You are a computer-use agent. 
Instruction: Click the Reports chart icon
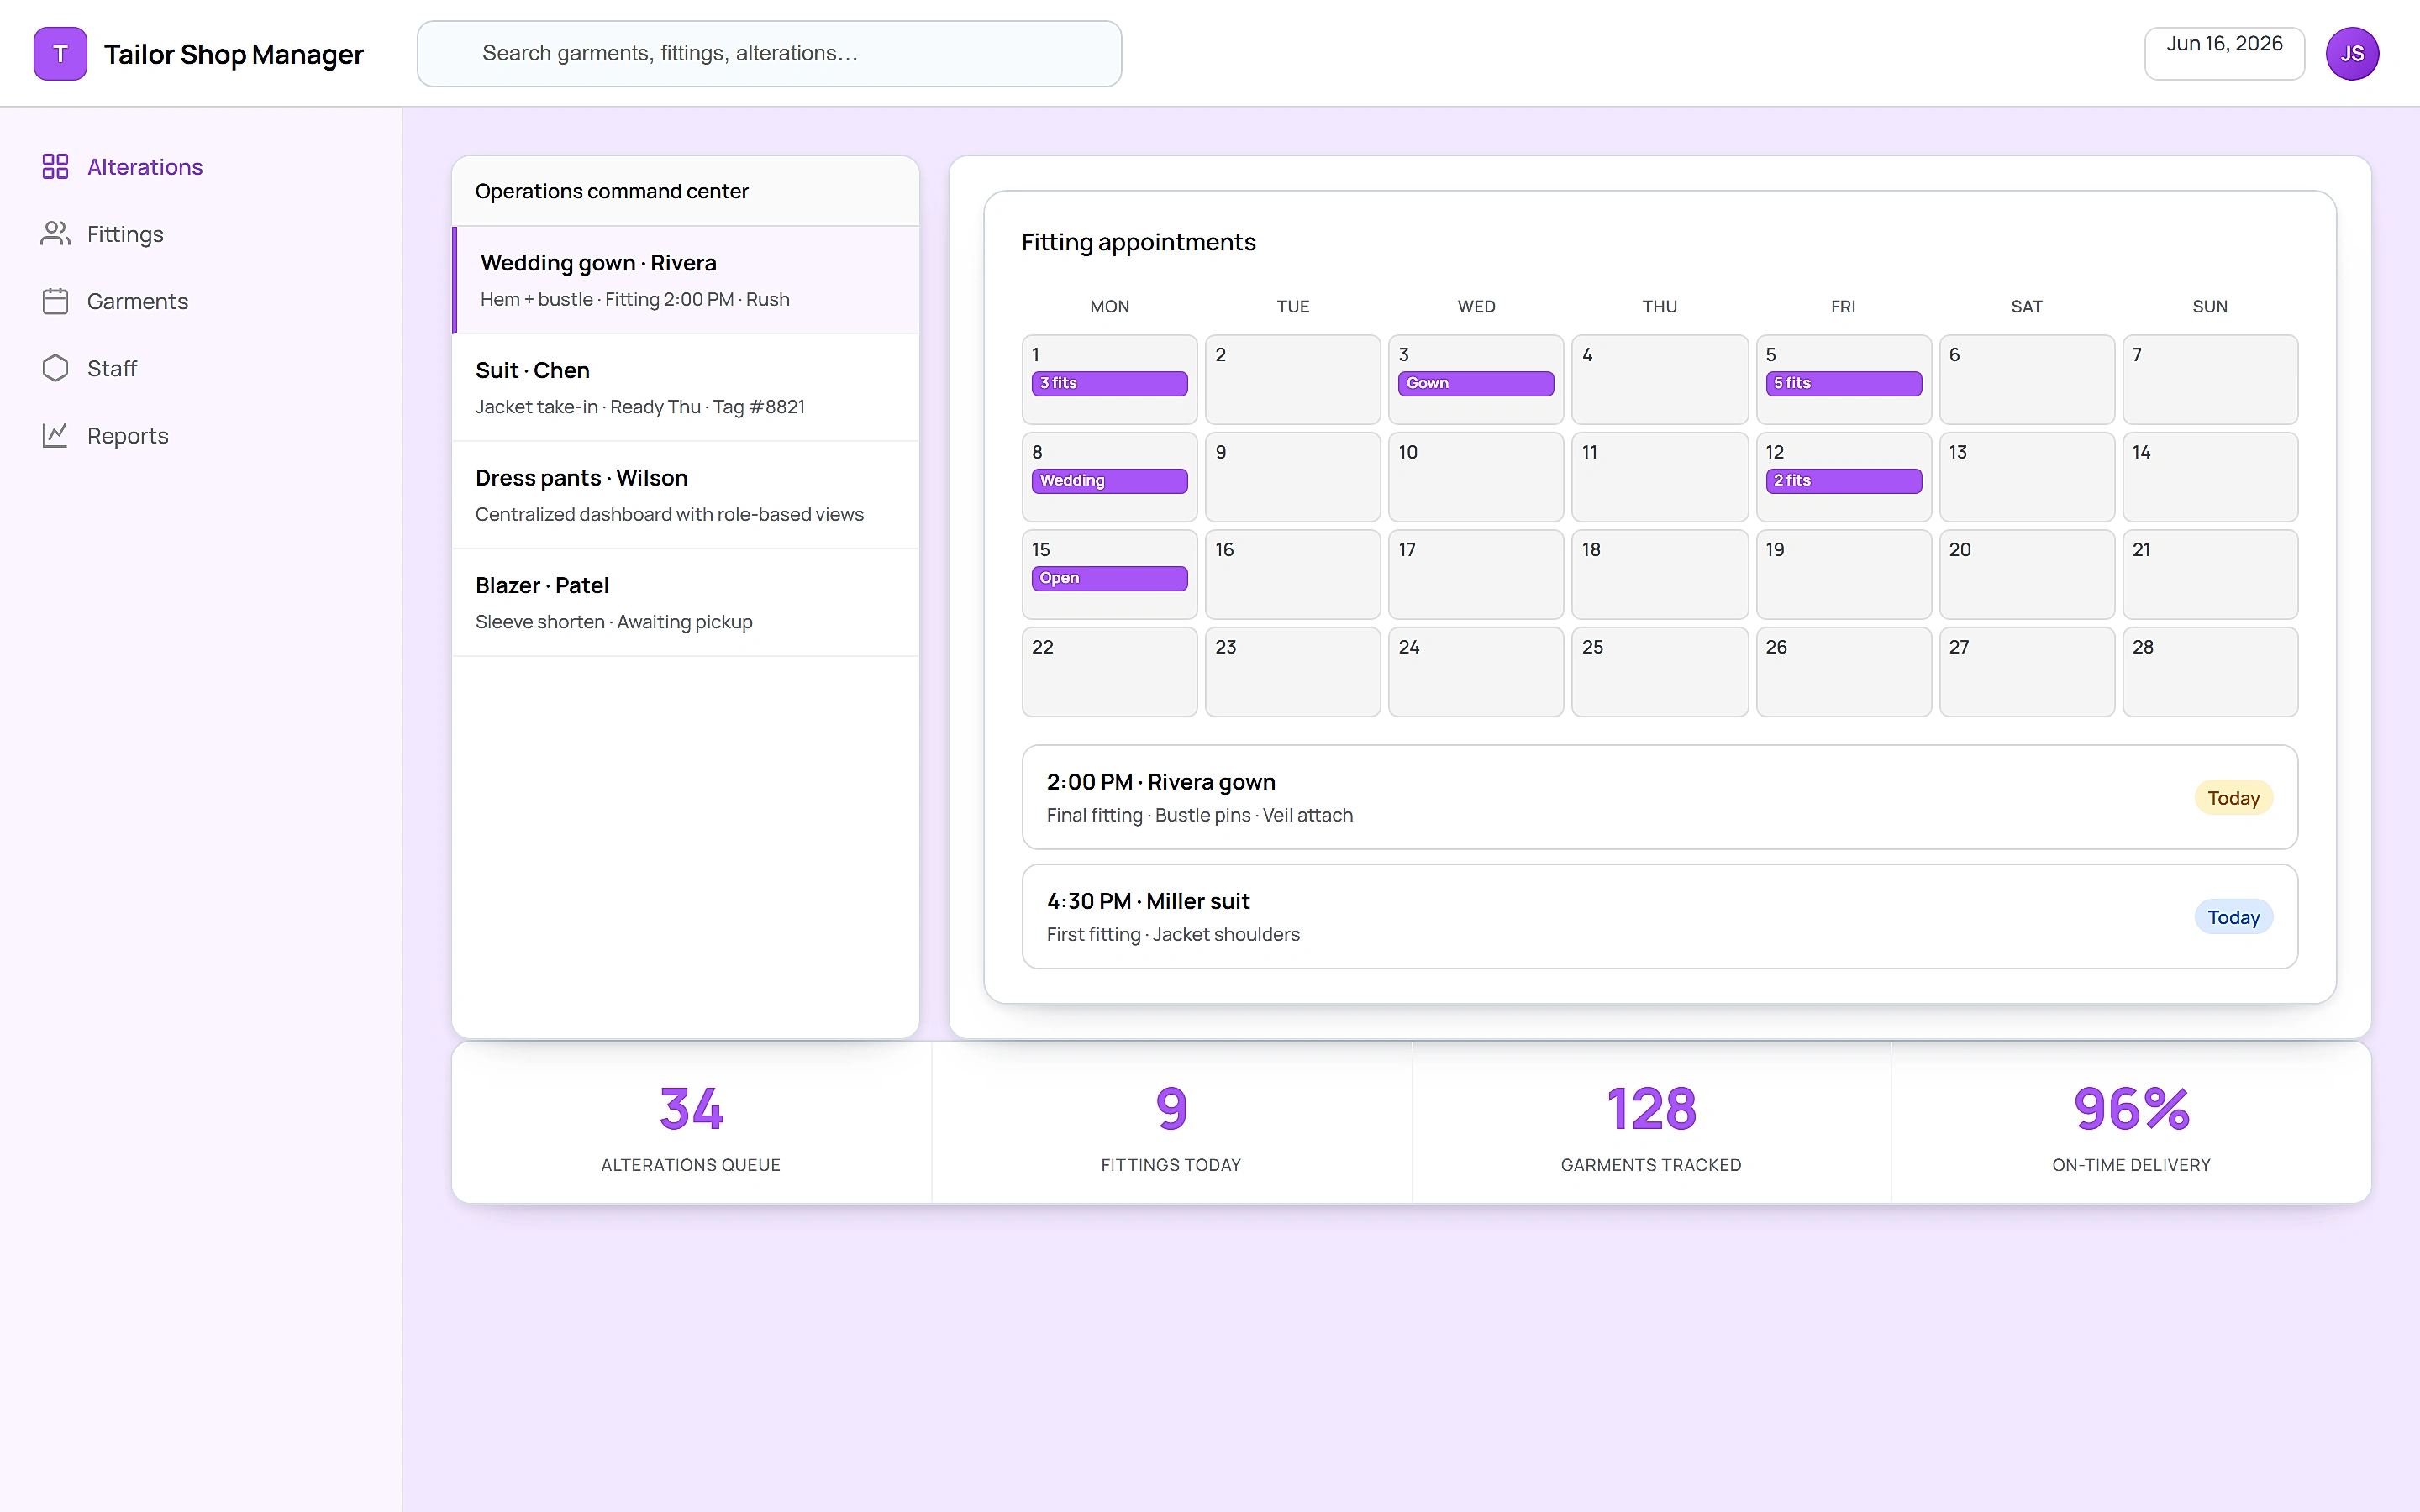point(55,435)
